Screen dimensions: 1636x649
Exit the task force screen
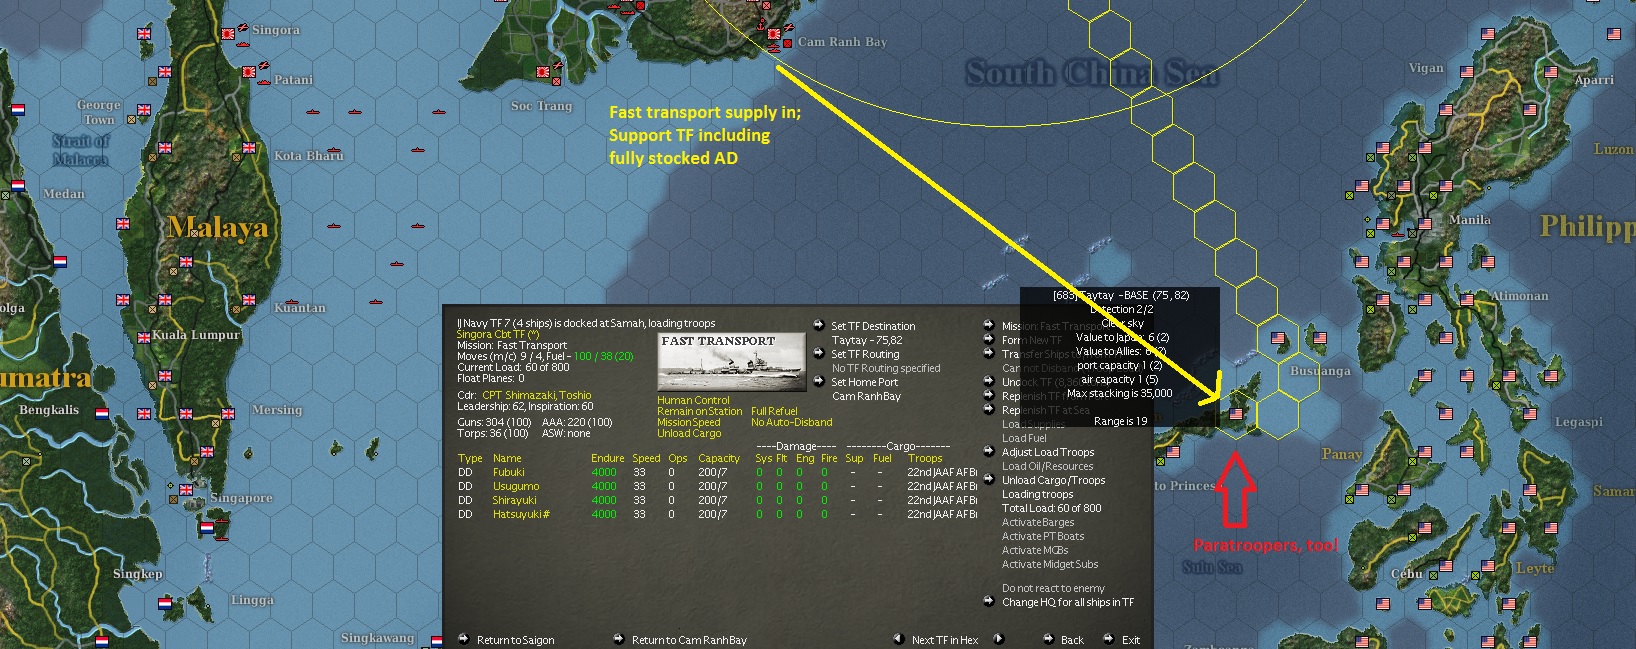pyautogui.click(x=1130, y=640)
